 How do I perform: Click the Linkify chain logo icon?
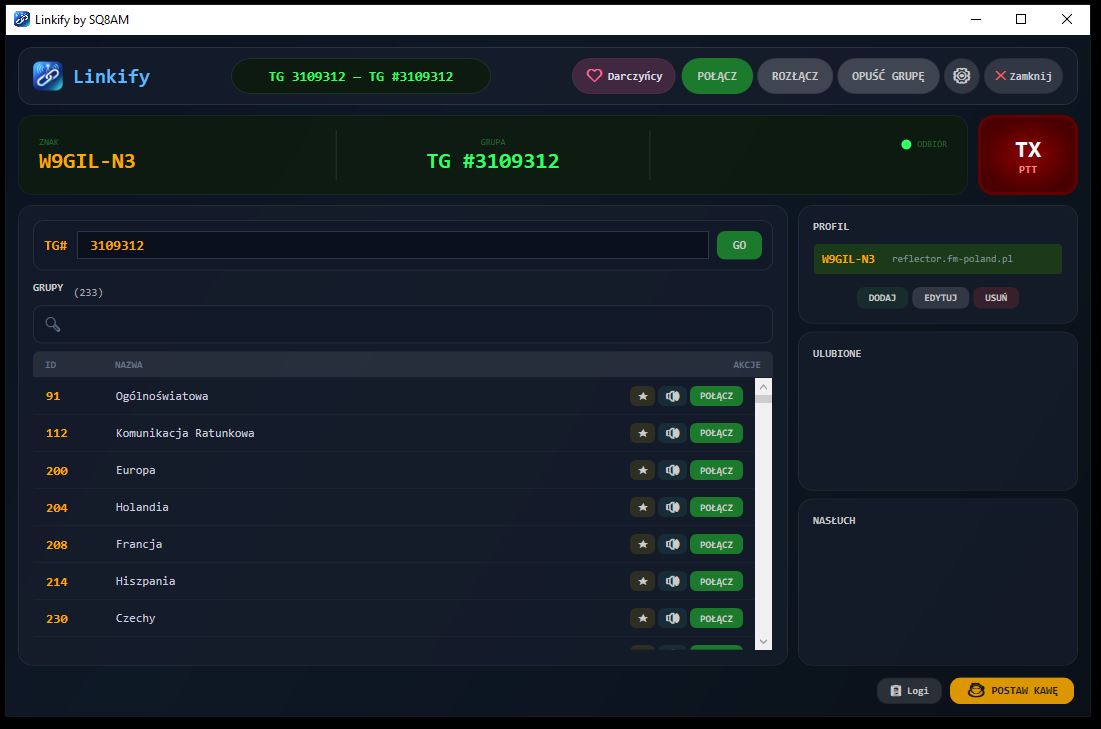click(x=47, y=76)
